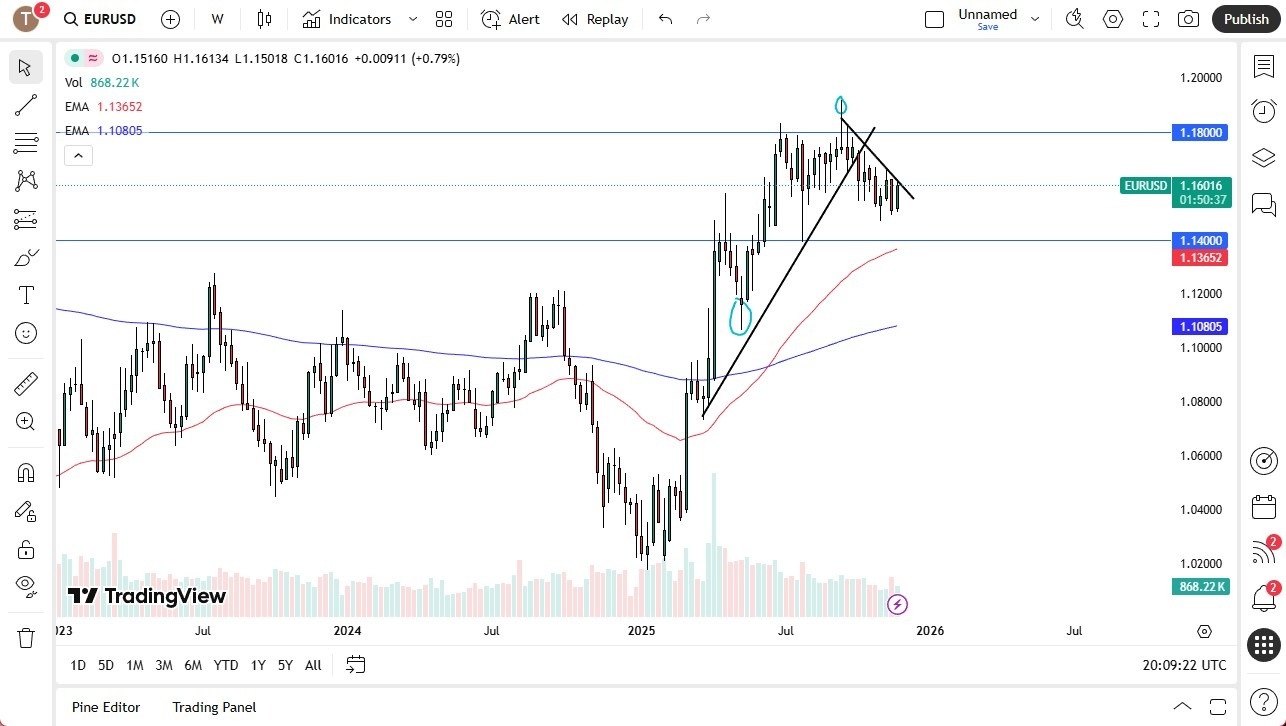Select the Text annotation tool

(x=26, y=294)
